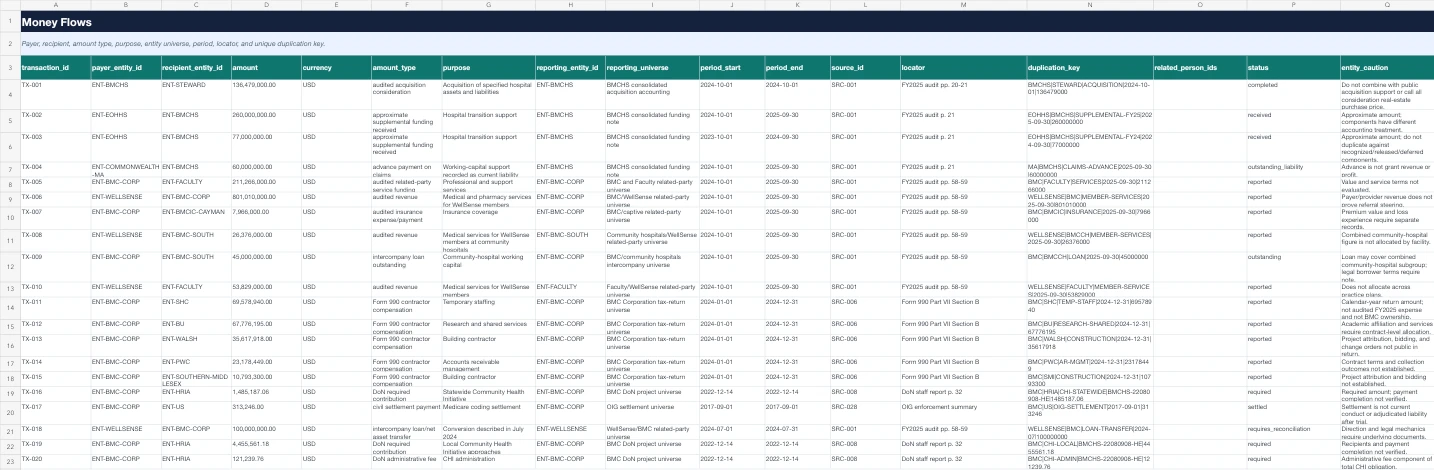Image resolution: width=1434 pixels, height=470 pixels.
Task: Click the period_start header cell
Action: point(731,68)
